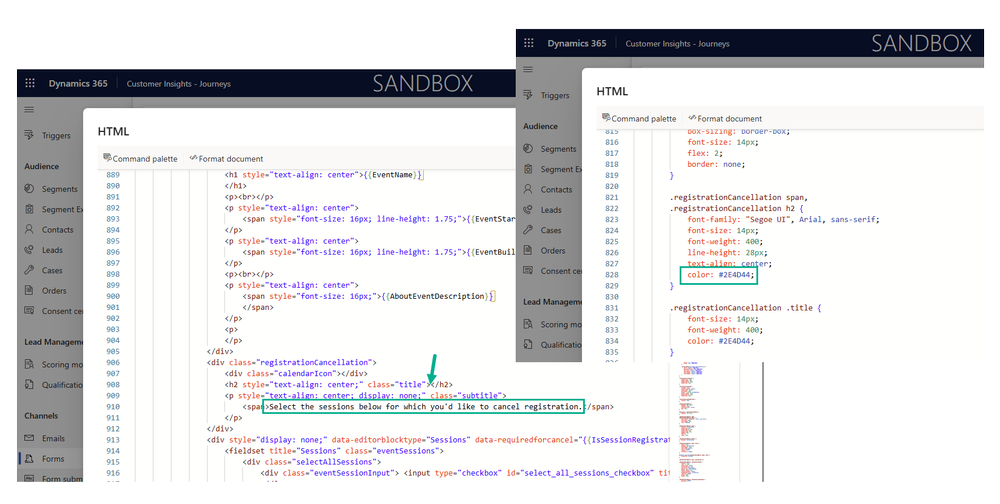Click Dynamics 365 title in left window

[x=78, y=84]
